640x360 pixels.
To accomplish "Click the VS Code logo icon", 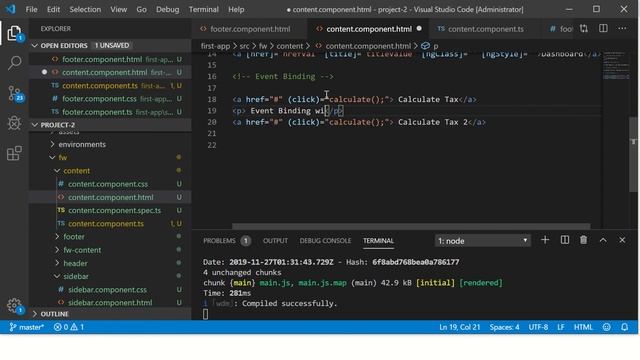I will pos(11,9).
